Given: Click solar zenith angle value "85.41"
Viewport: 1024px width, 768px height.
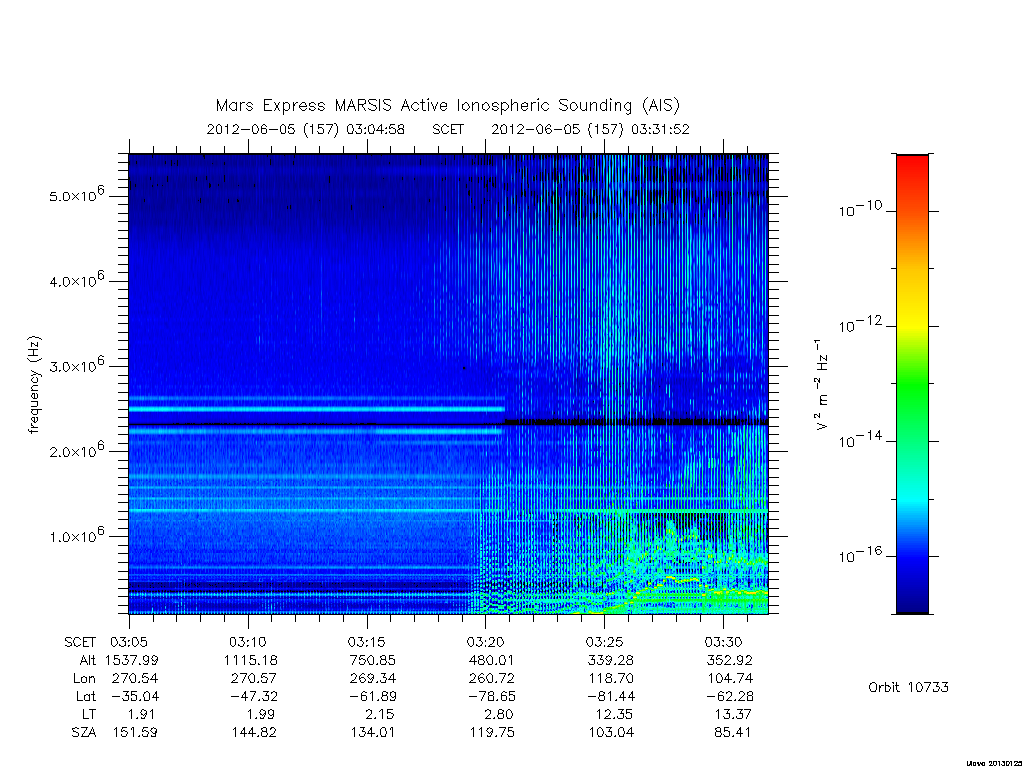Looking at the screenshot, I should tap(733, 733).
